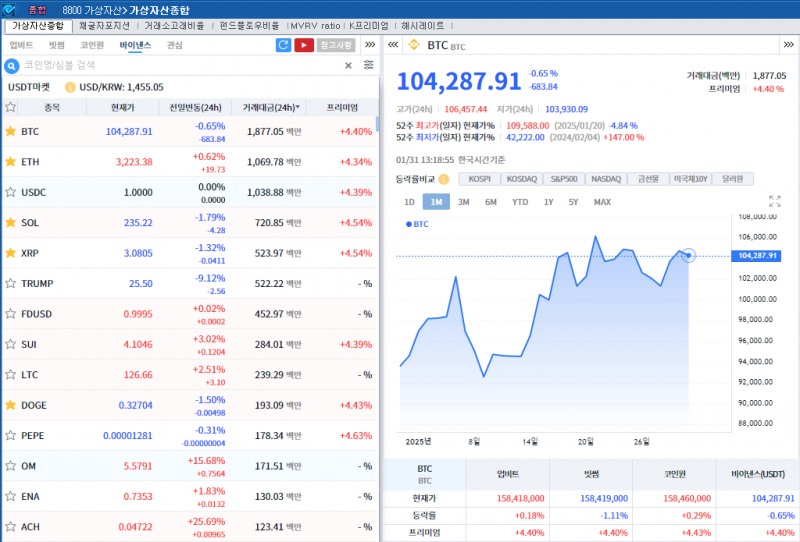Compare with 금선물 button

coord(648,179)
